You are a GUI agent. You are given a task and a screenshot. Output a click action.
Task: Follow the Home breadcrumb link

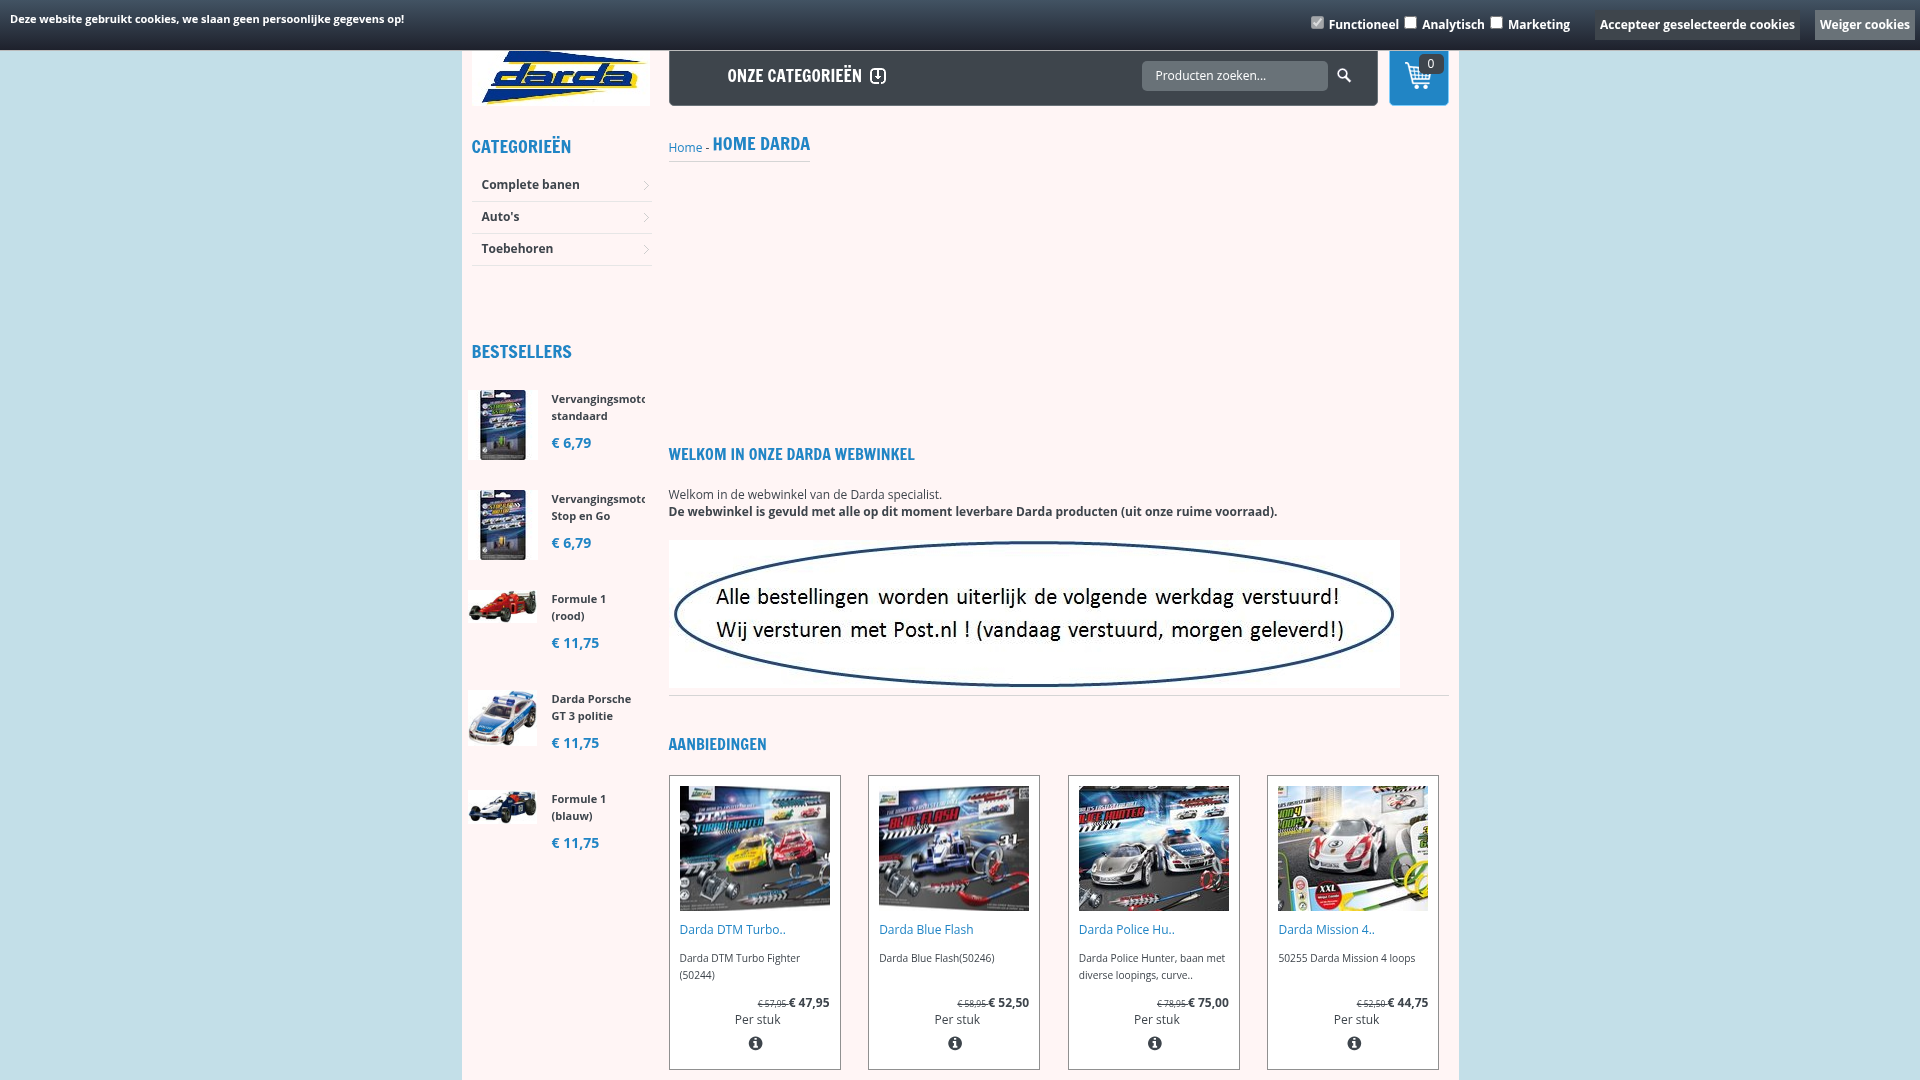(x=685, y=148)
